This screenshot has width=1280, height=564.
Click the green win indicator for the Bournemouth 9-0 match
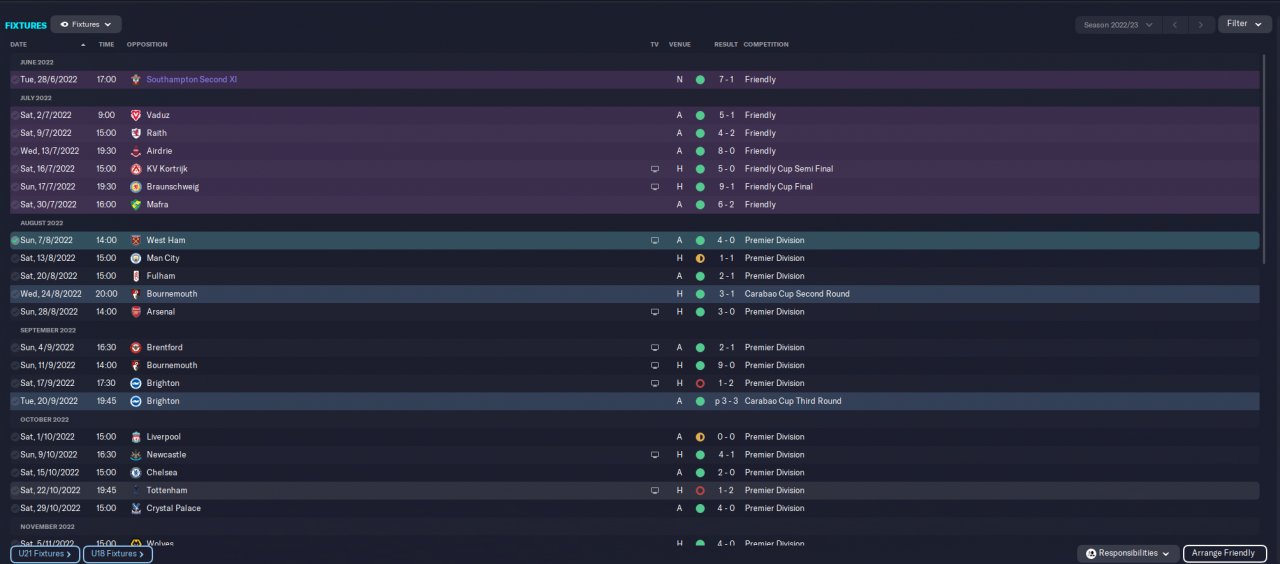pos(700,365)
